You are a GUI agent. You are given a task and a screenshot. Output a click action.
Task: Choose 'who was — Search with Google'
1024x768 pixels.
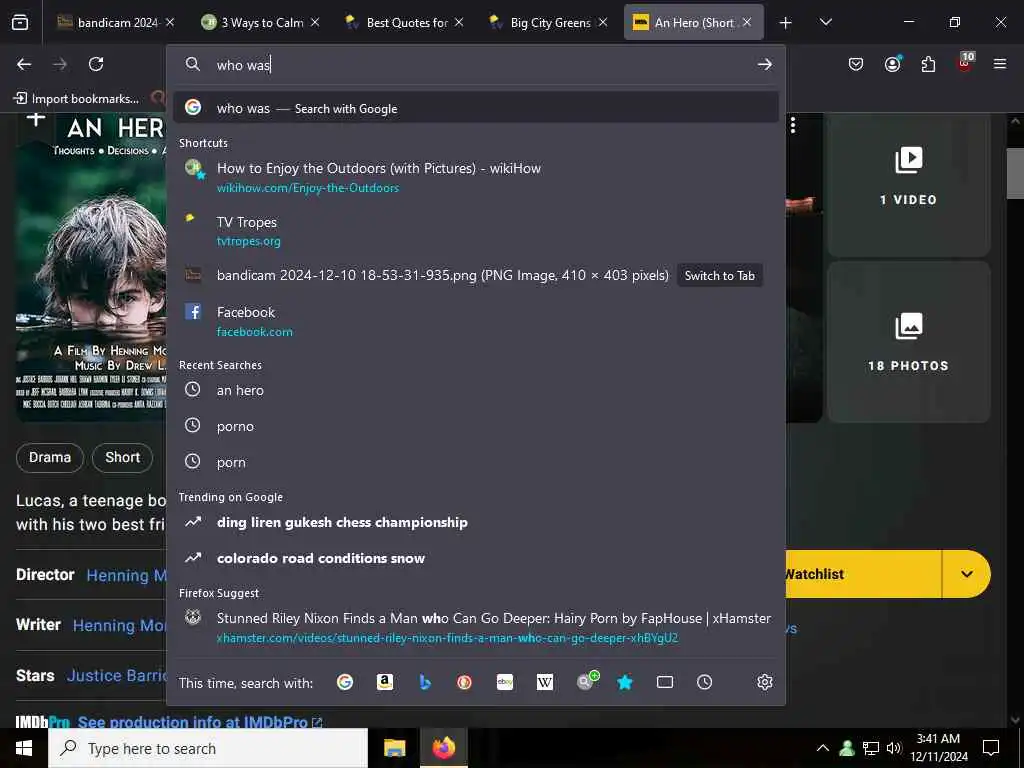pos(476,108)
